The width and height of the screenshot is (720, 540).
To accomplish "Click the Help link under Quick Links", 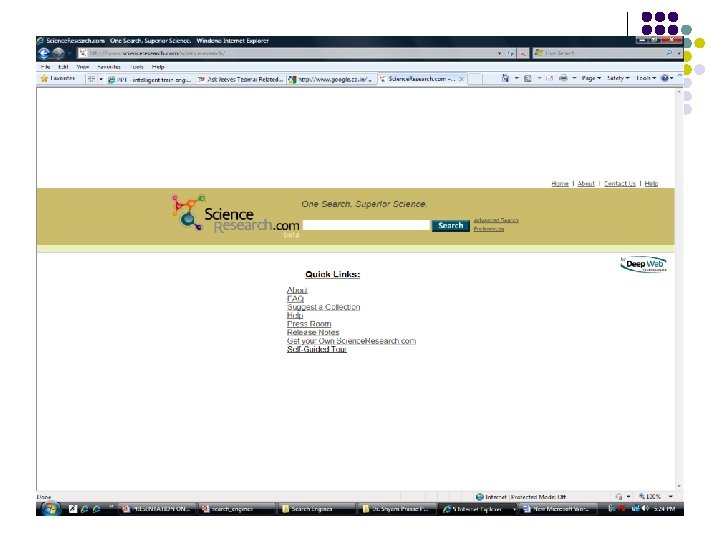I will (295, 315).
